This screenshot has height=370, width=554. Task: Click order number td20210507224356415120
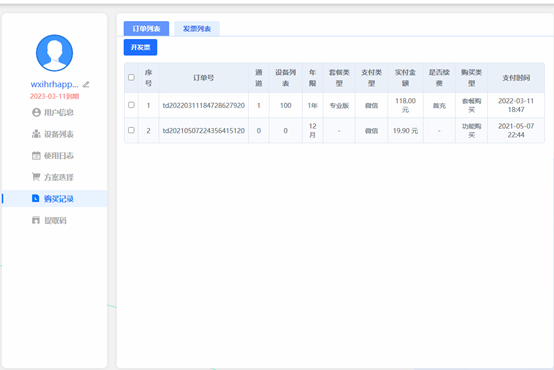click(x=204, y=130)
